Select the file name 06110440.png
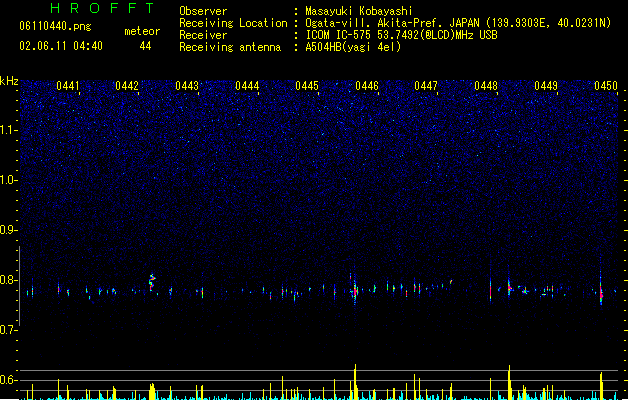629x400 pixels. pos(55,26)
